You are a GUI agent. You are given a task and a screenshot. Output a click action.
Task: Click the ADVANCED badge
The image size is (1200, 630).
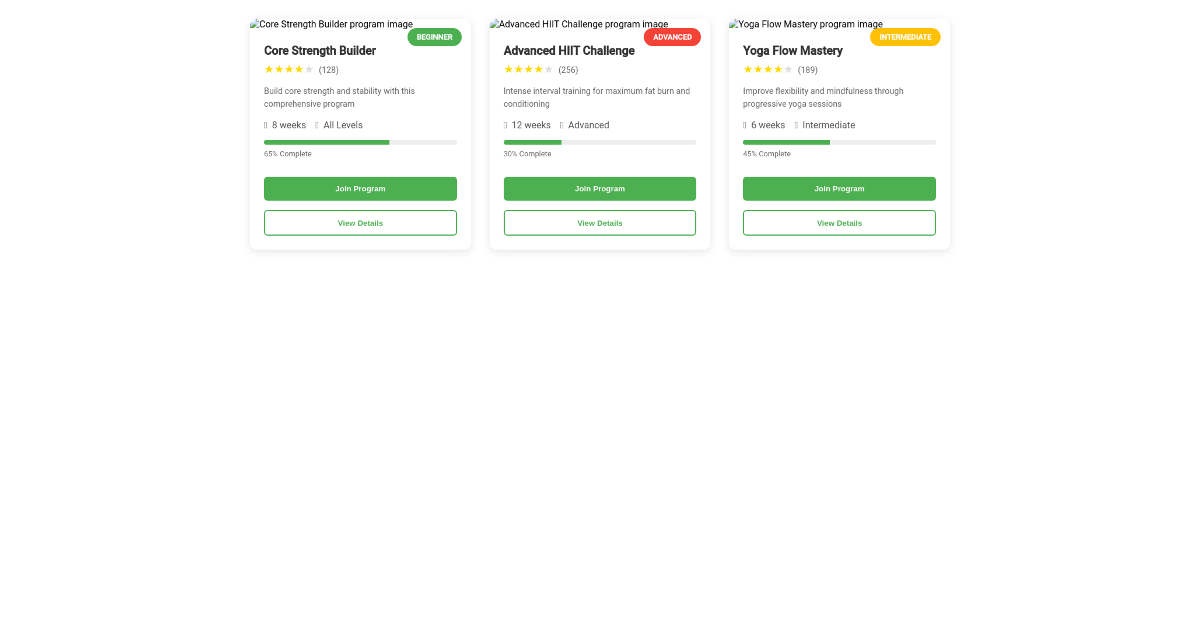(672, 36)
